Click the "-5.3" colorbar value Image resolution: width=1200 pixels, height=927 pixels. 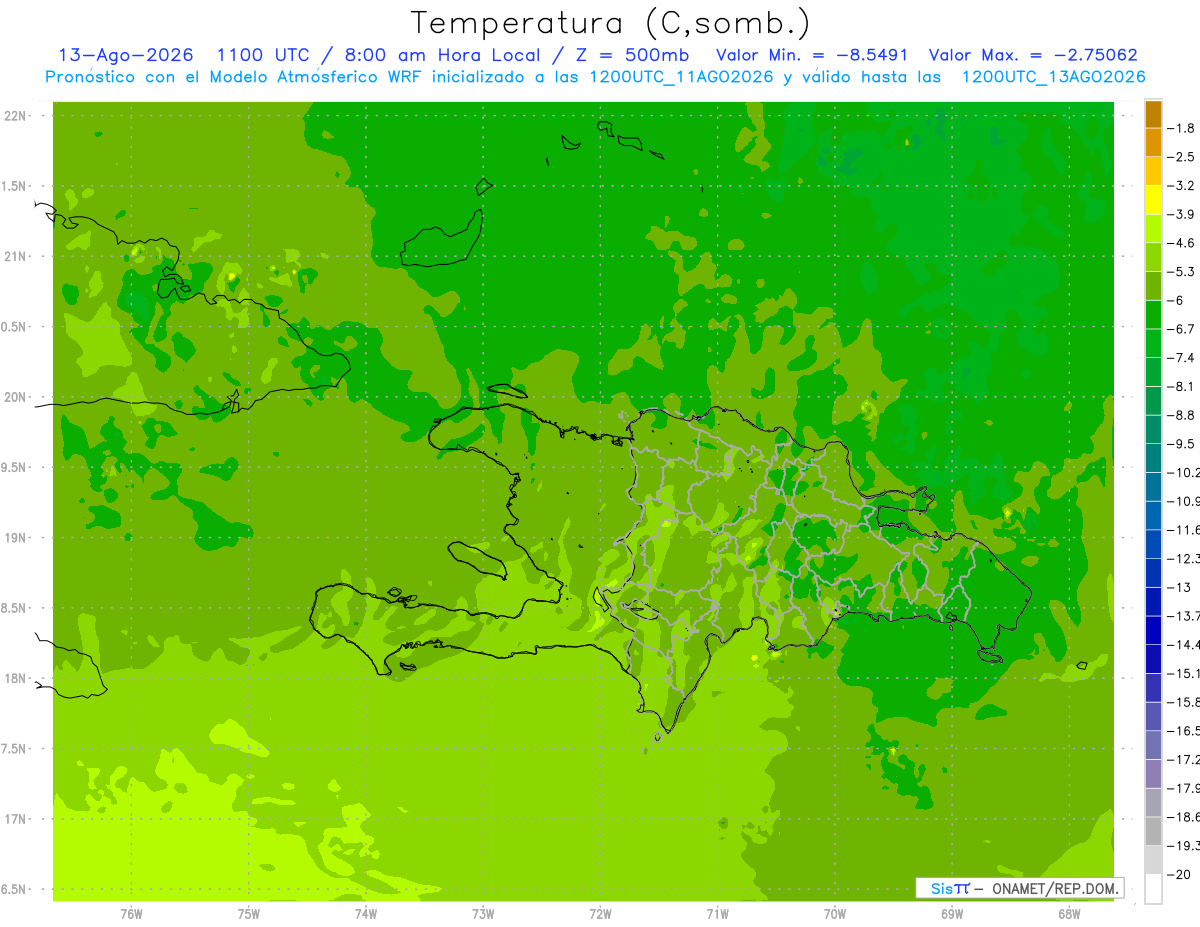click(x=1181, y=272)
